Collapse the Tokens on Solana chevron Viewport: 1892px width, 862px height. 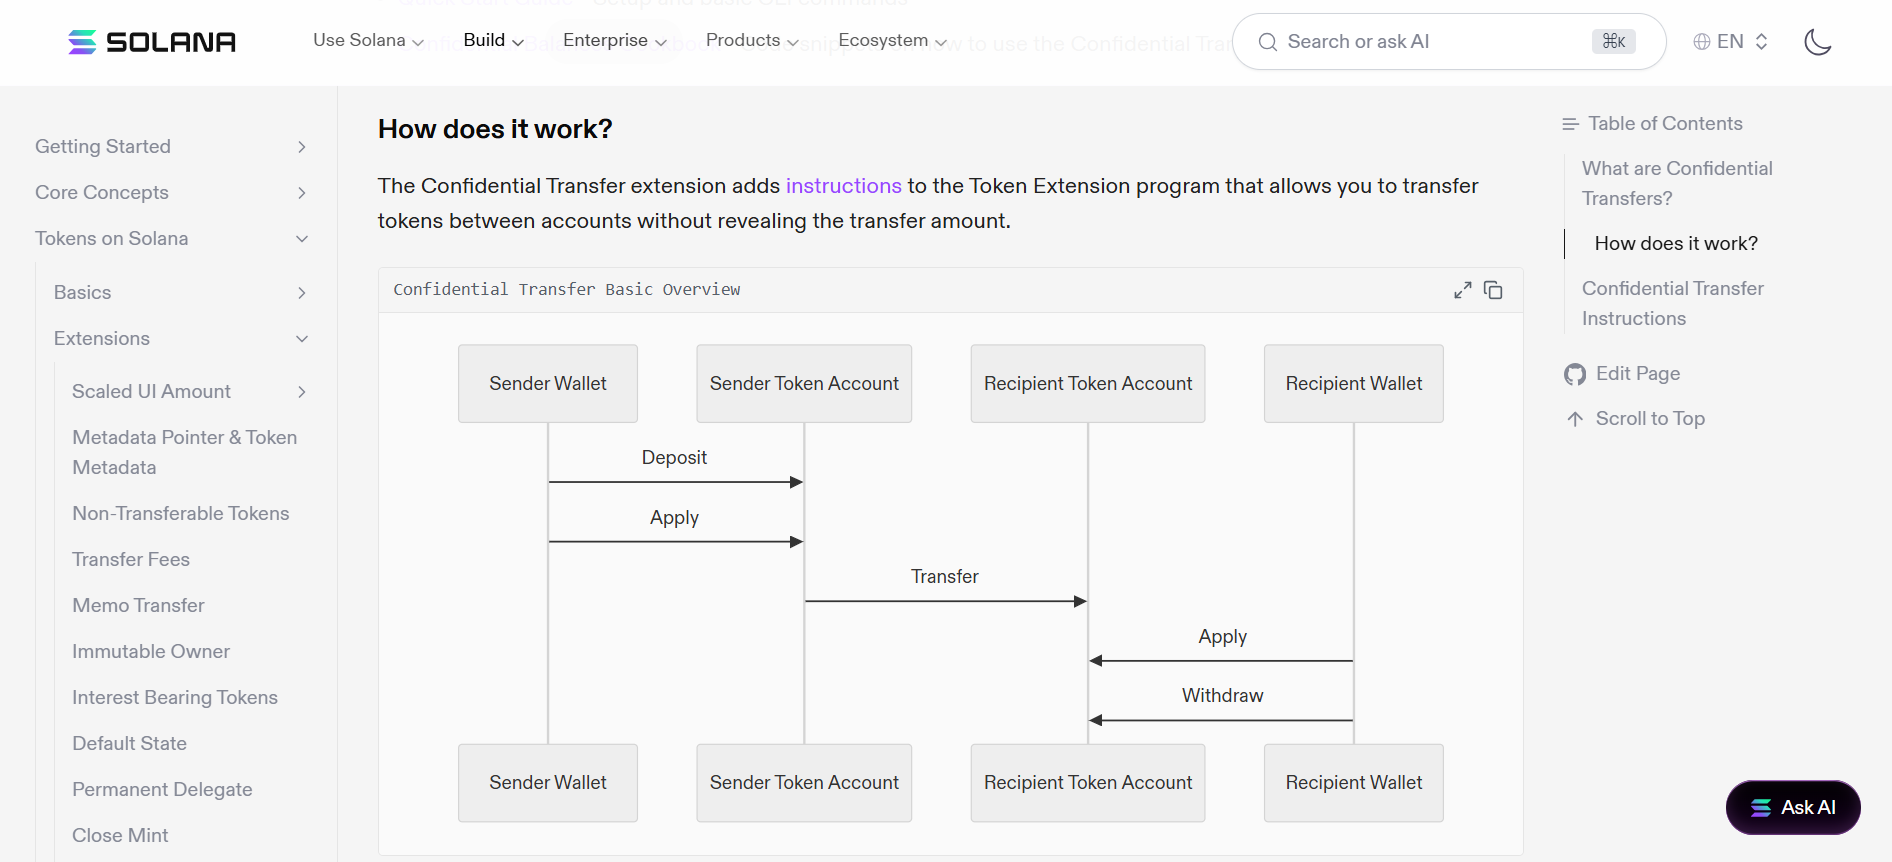pos(302,239)
